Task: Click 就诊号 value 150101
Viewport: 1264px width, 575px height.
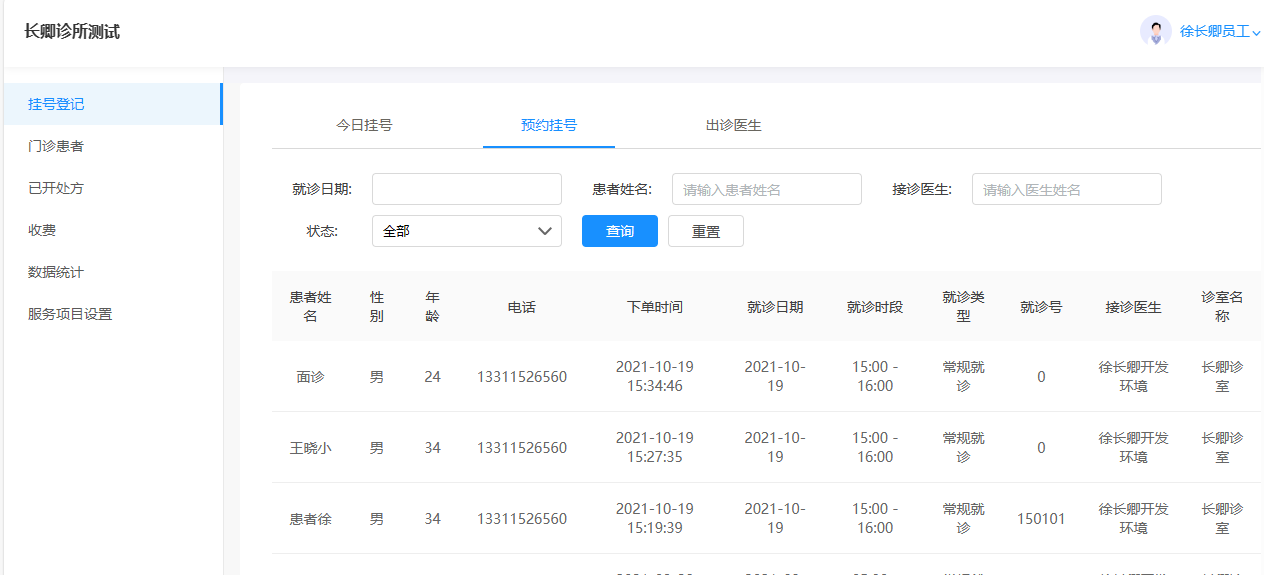Action: pyautogui.click(x=1041, y=519)
